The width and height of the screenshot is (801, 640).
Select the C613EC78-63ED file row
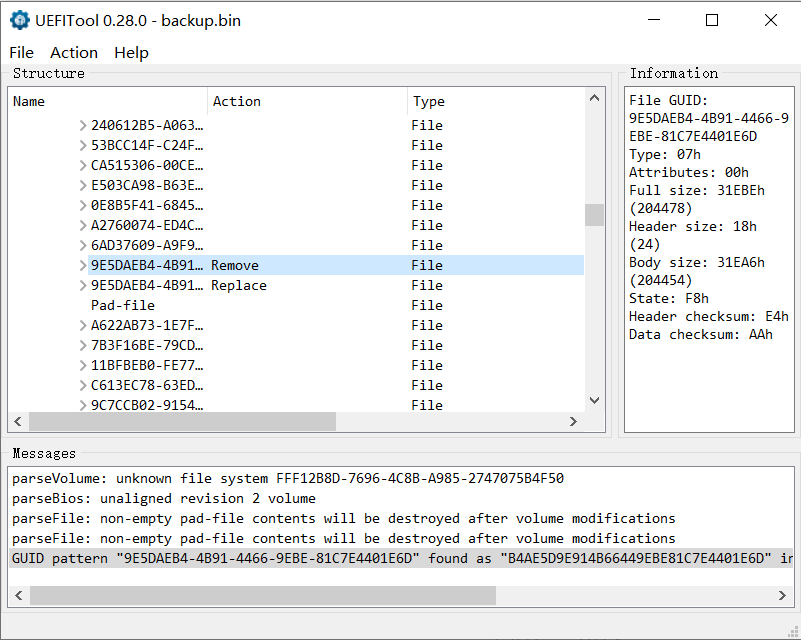tap(147, 385)
